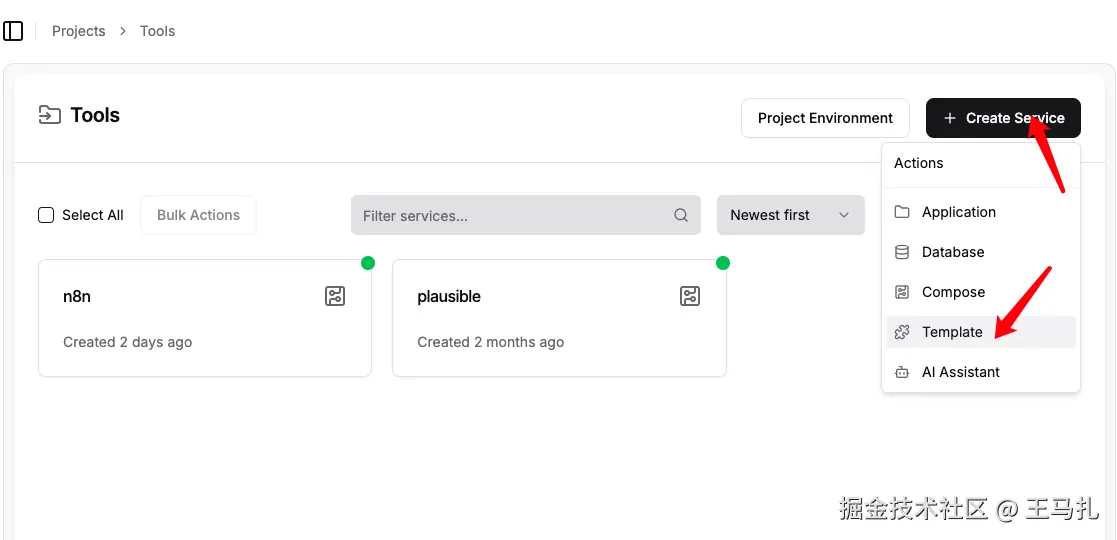This screenshot has height=540, width=1117.
Task: Toggle the sidebar panel icon
Action: [13, 31]
